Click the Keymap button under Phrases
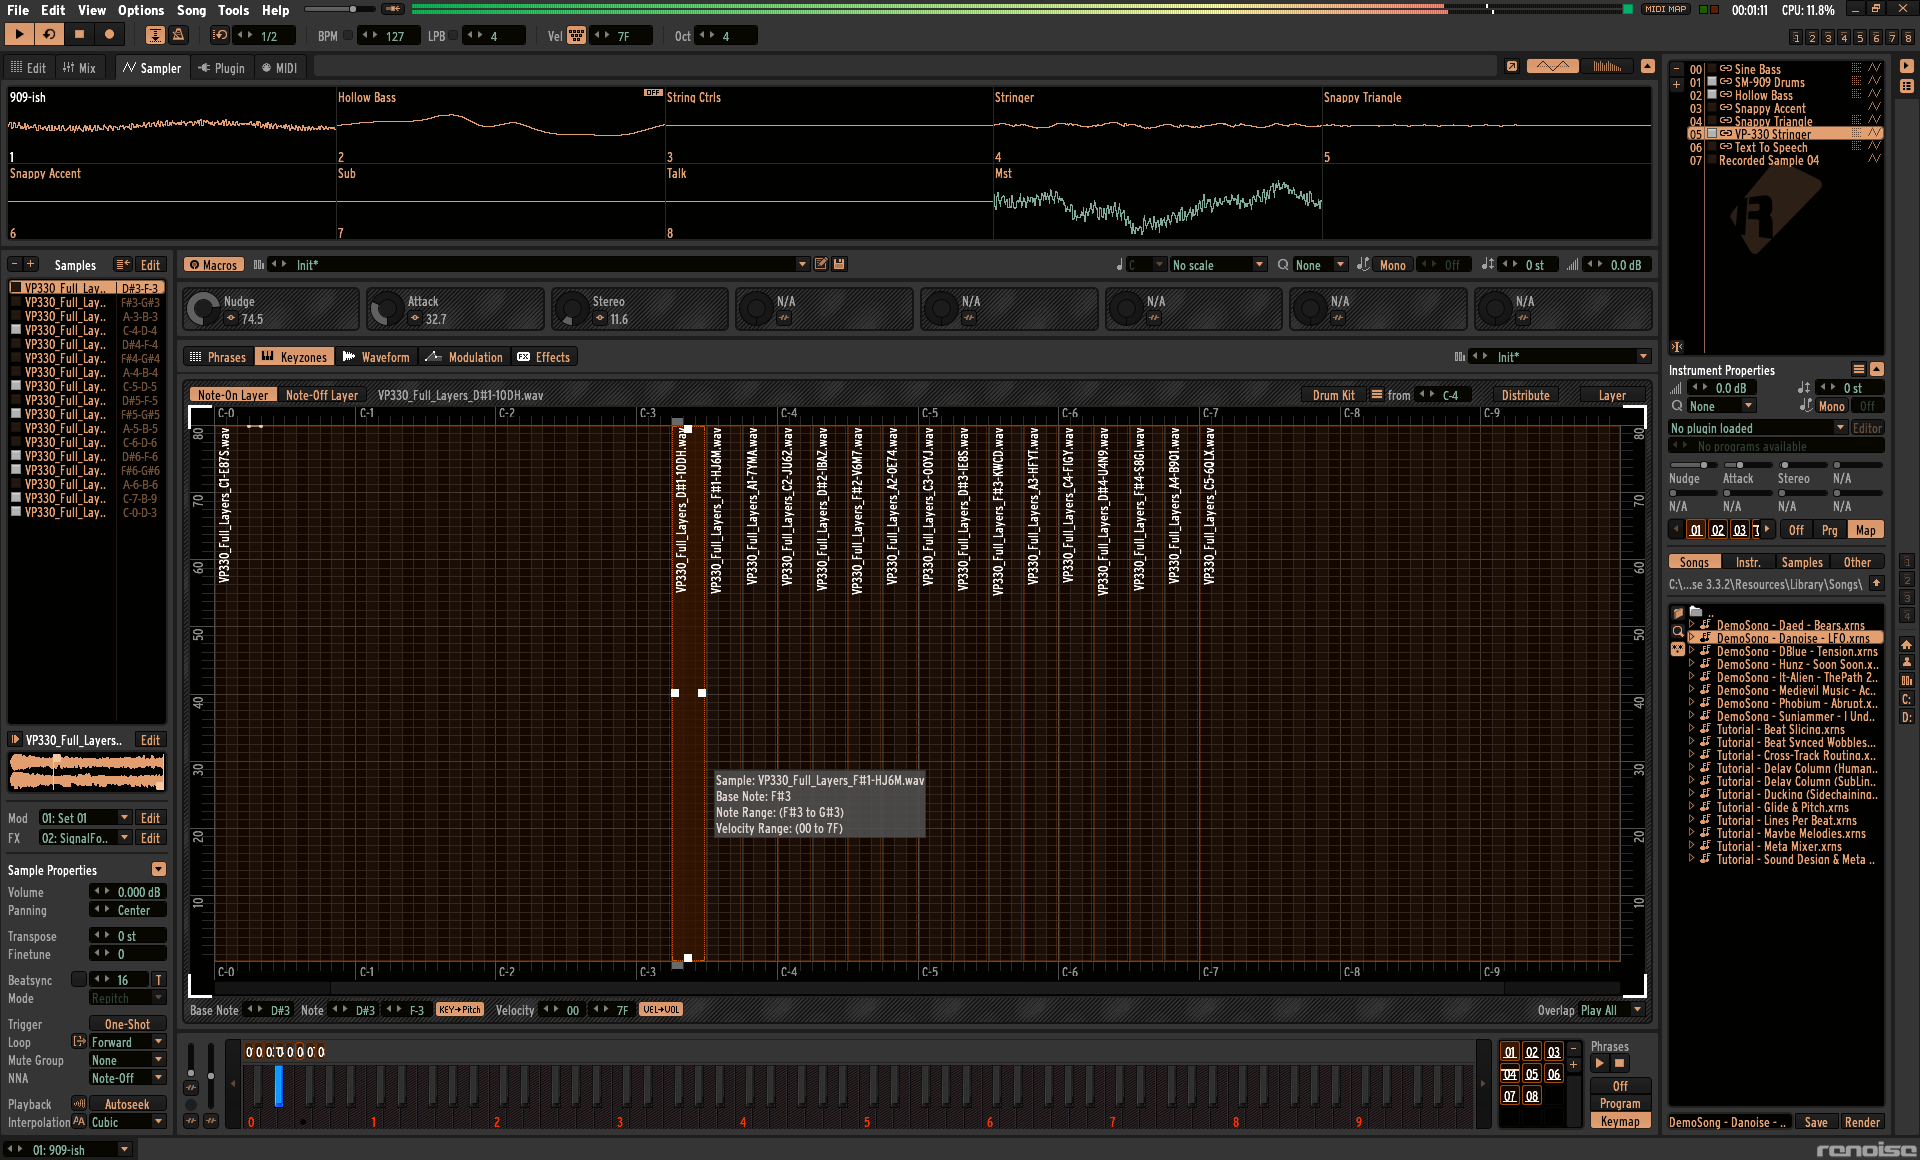The width and height of the screenshot is (1920, 1160). point(1620,1121)
